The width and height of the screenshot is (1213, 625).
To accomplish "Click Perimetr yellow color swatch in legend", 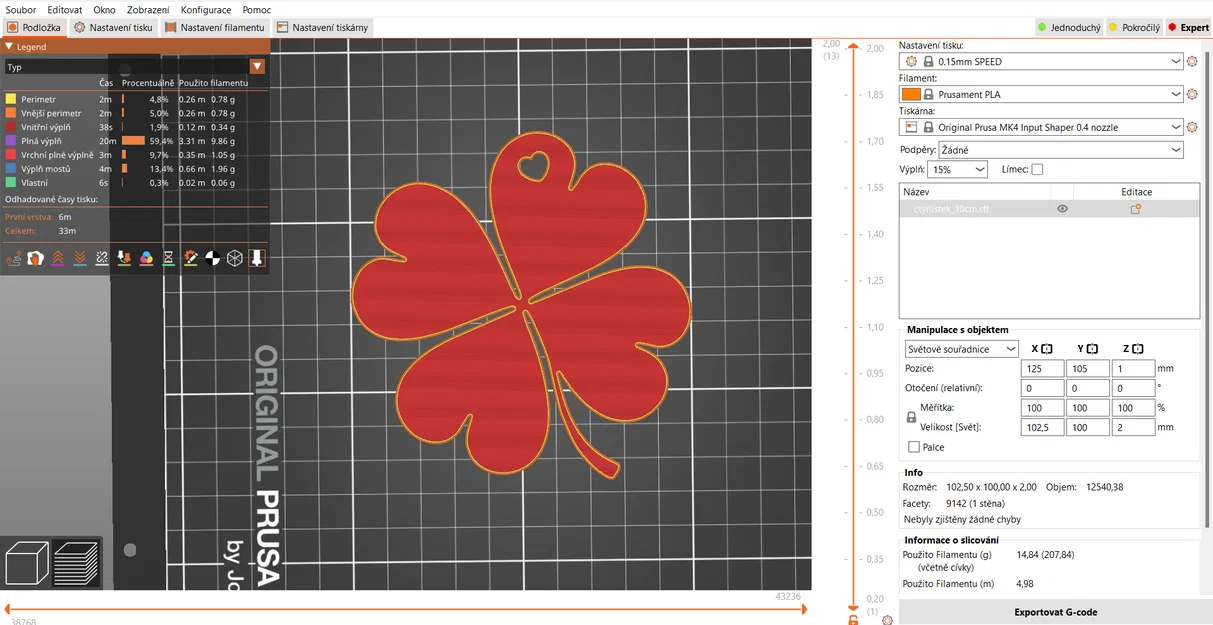I will 10,99.
